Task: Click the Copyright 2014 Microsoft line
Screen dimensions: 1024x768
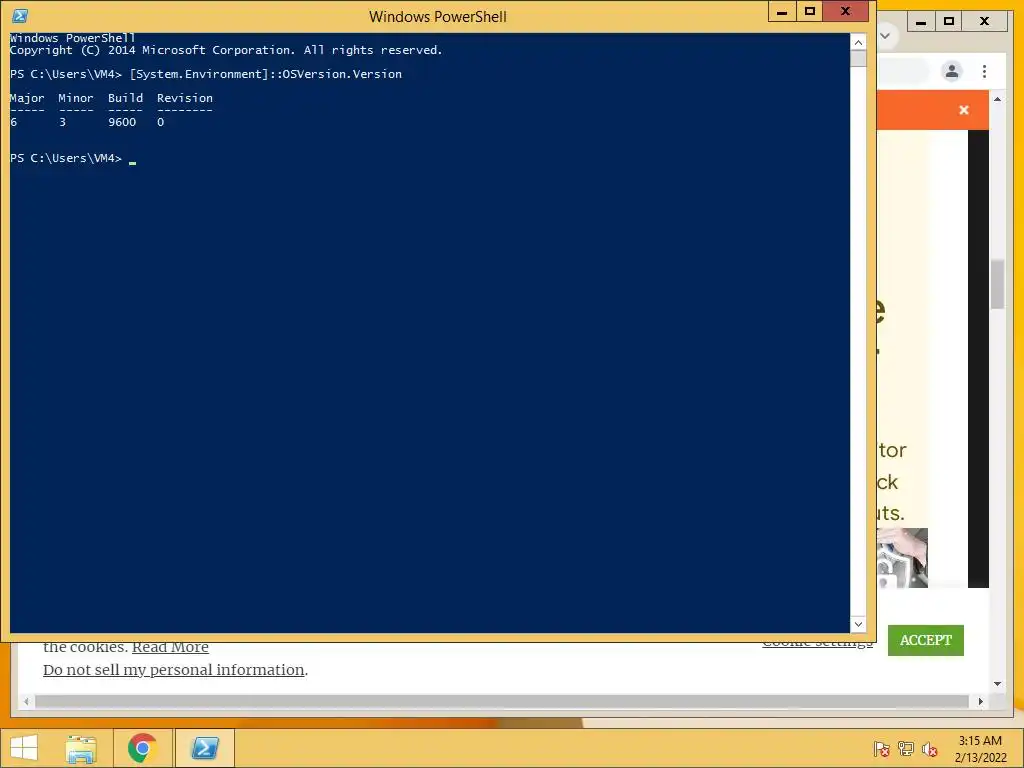Action: [x=226, y=50]
